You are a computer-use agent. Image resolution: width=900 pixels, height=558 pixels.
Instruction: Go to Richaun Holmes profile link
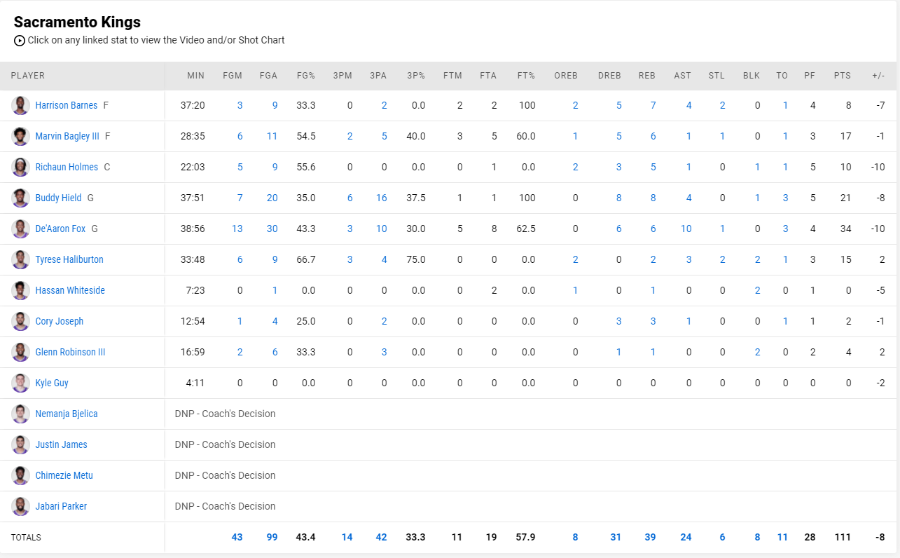coord(67,167)
